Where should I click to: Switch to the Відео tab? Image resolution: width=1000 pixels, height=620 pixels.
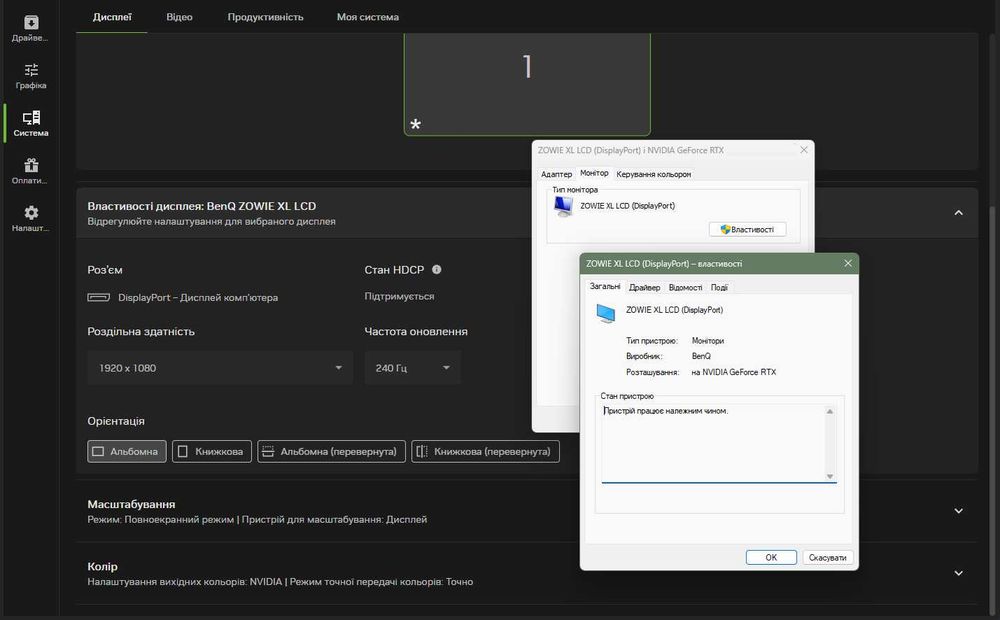pyautogui.click(x=179, y=17)
